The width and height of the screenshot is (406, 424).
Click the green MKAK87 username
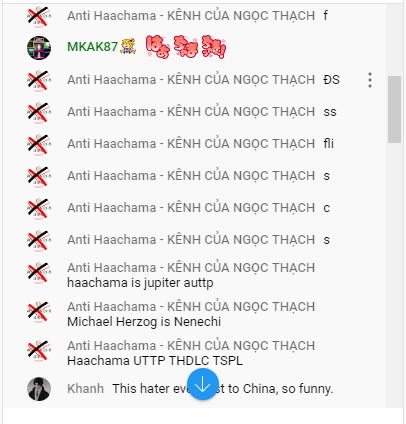(92, 47)
